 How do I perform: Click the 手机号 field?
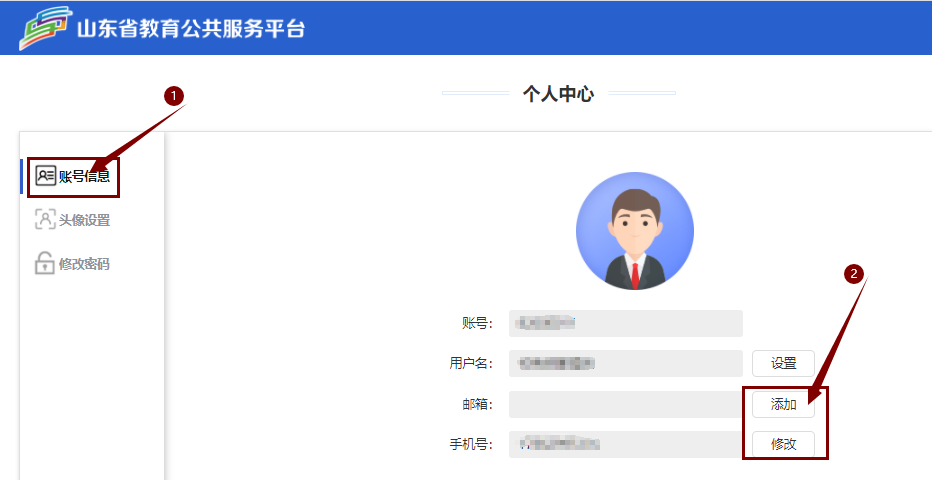point(625,444)
